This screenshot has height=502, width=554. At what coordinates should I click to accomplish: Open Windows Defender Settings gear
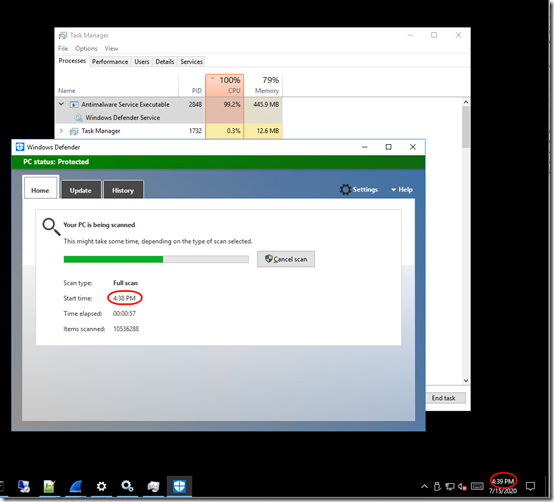click(359, 190)
